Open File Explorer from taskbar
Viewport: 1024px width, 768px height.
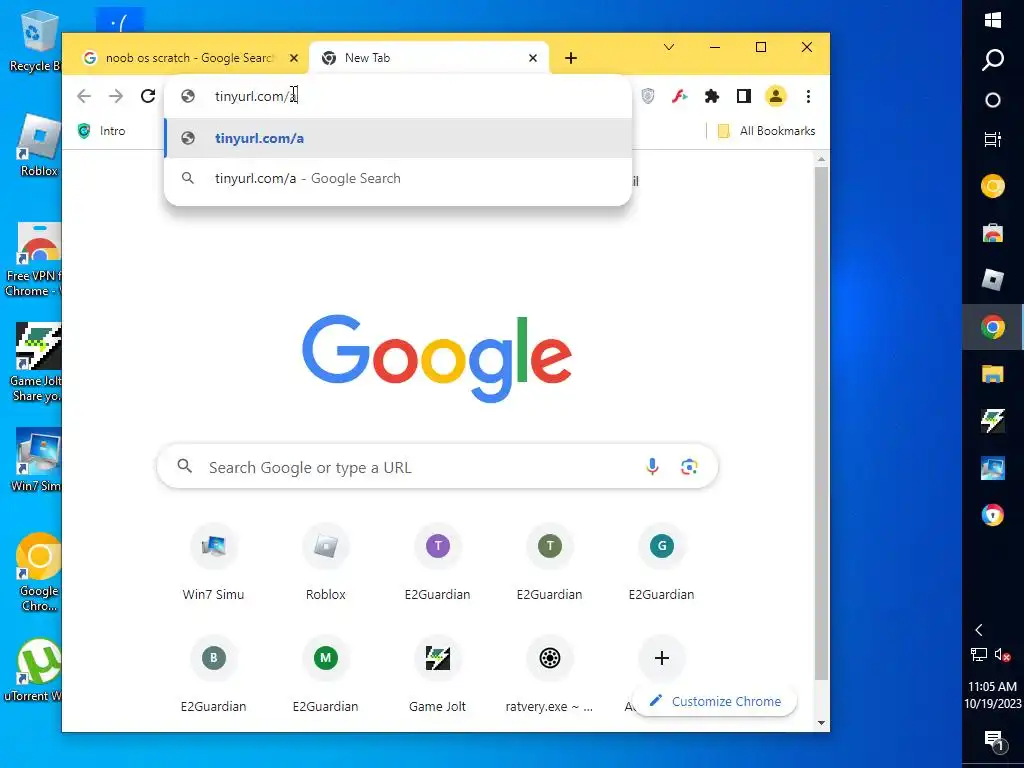tap(993, 374)
